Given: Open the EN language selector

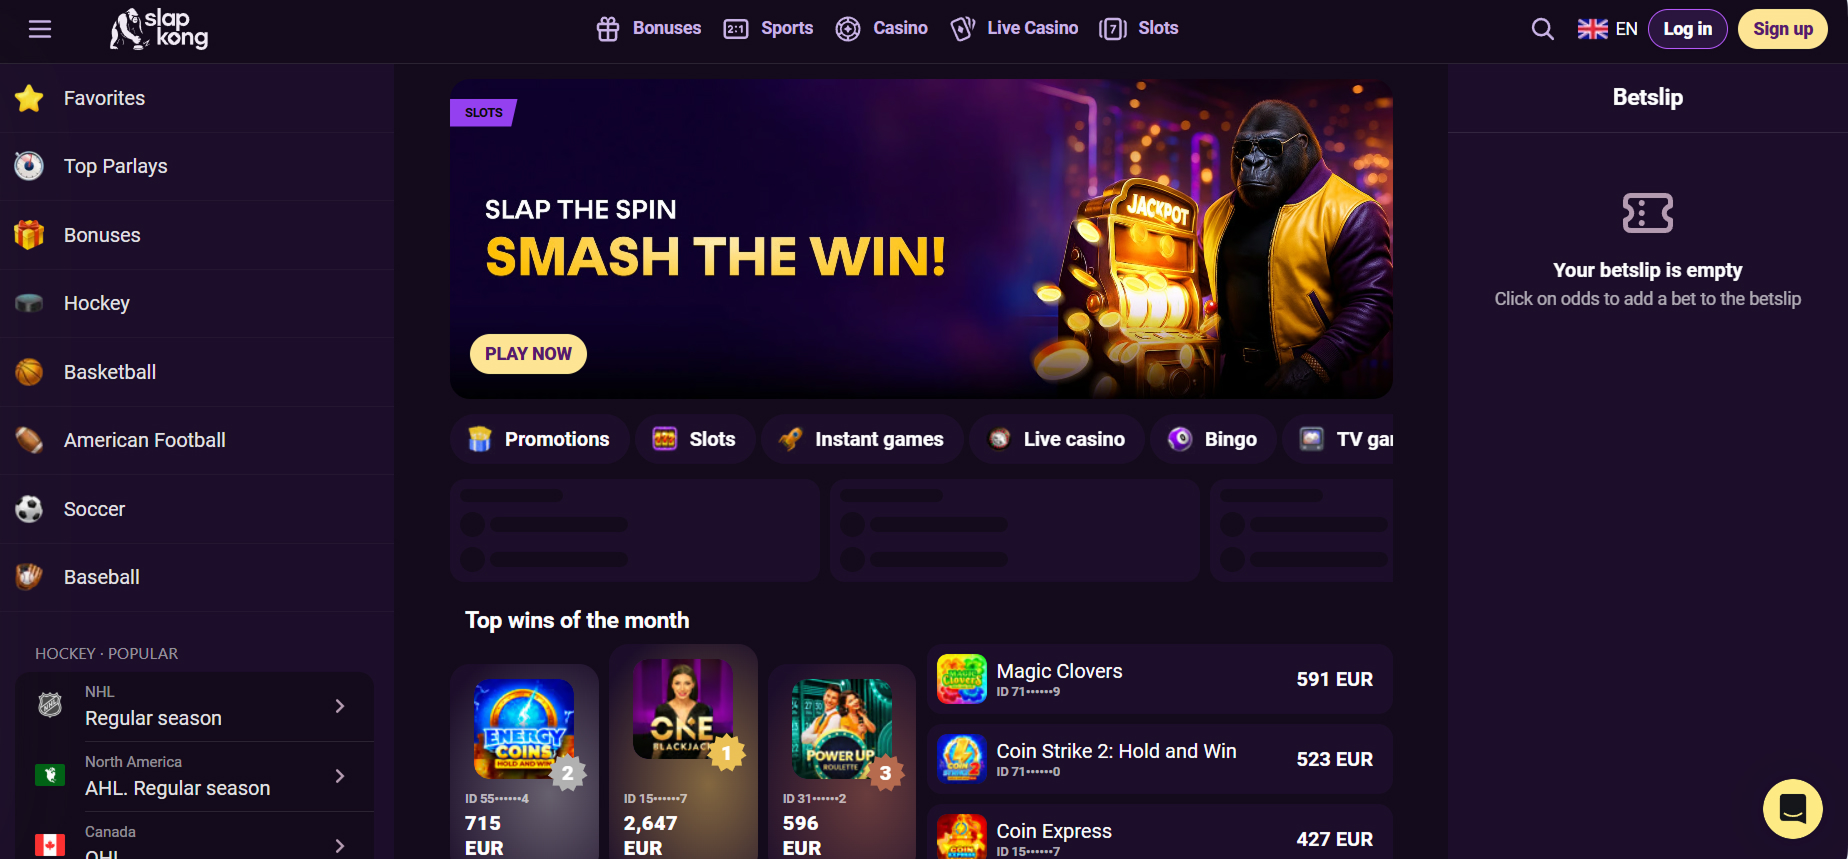Looking at the screenshot, I should click(1607, 29).
